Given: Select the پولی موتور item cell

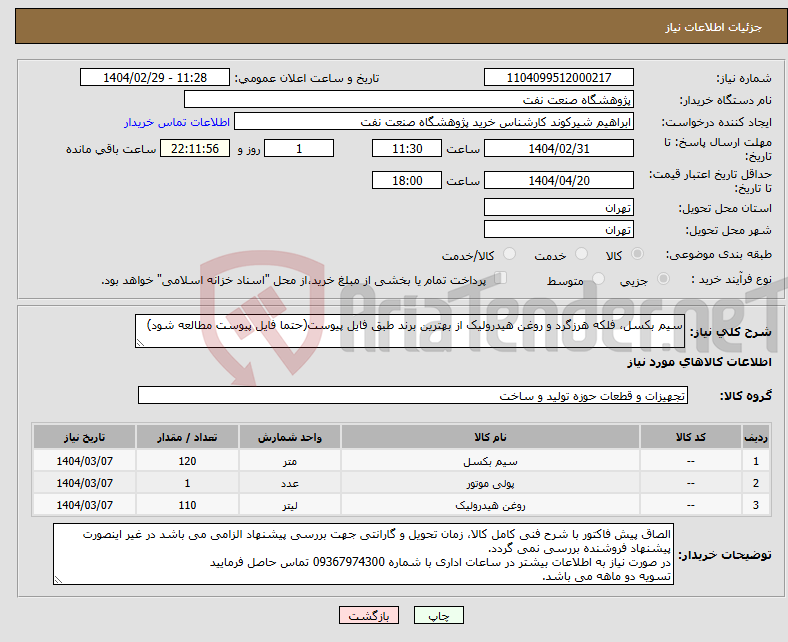Looking at the screenshot, I should tap(490, 483).
